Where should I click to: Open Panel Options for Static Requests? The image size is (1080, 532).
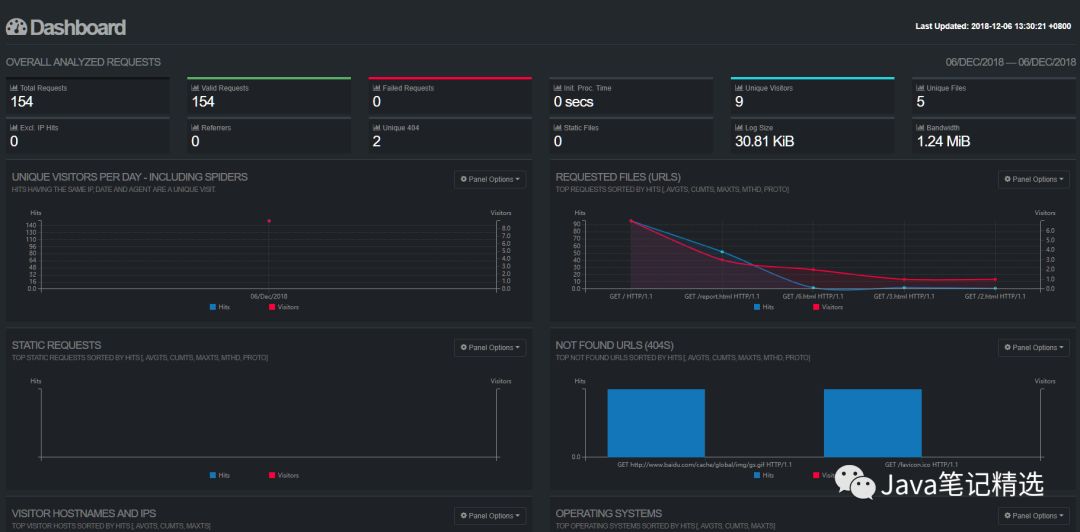tap(490, 347)
